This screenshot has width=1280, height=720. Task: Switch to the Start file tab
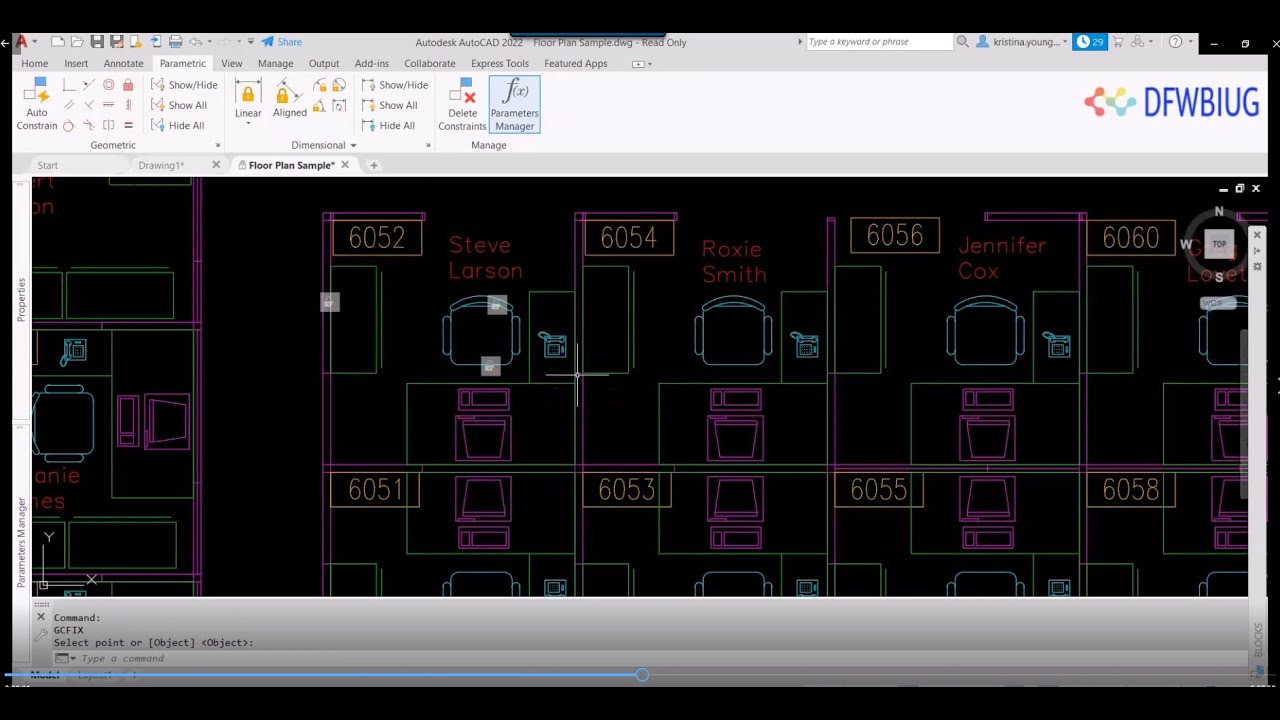(47, 165)
